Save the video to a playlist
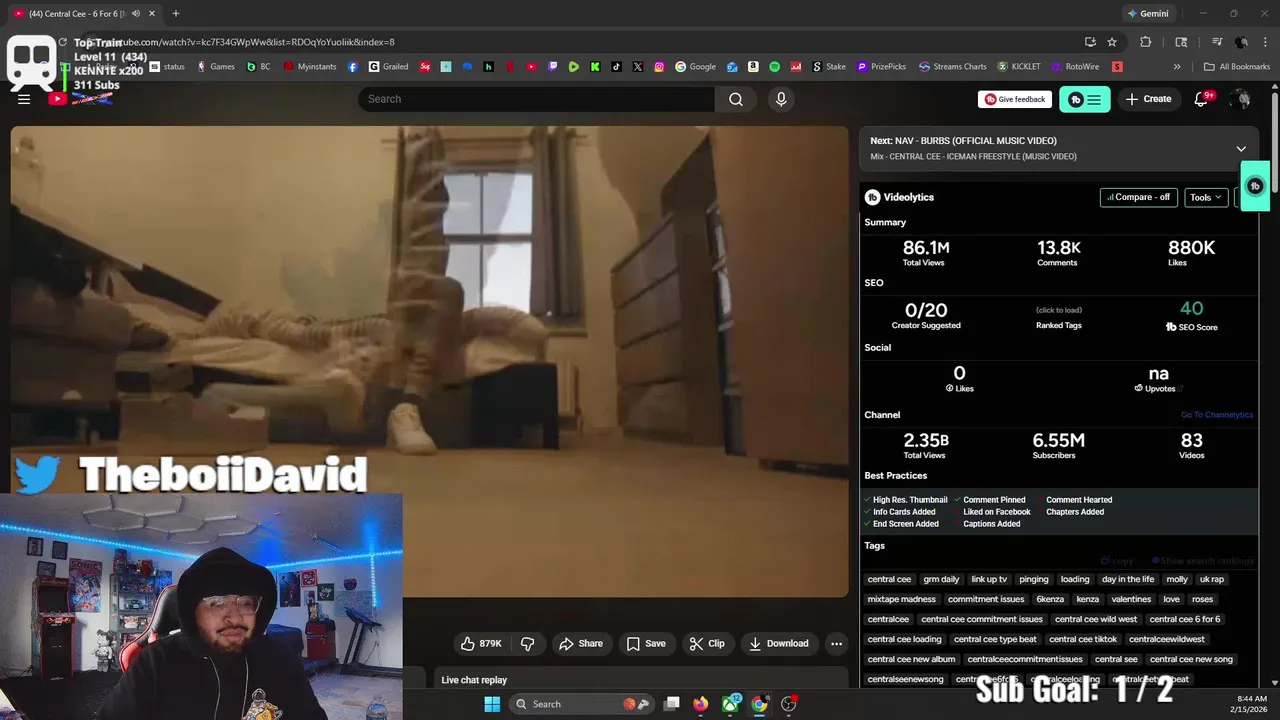The height and width of the screenshot is (720, 1280). [x=646, y=644]
